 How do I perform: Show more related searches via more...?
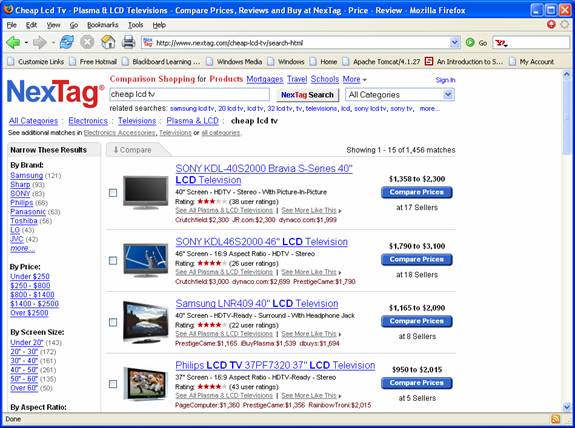[429, 109]
